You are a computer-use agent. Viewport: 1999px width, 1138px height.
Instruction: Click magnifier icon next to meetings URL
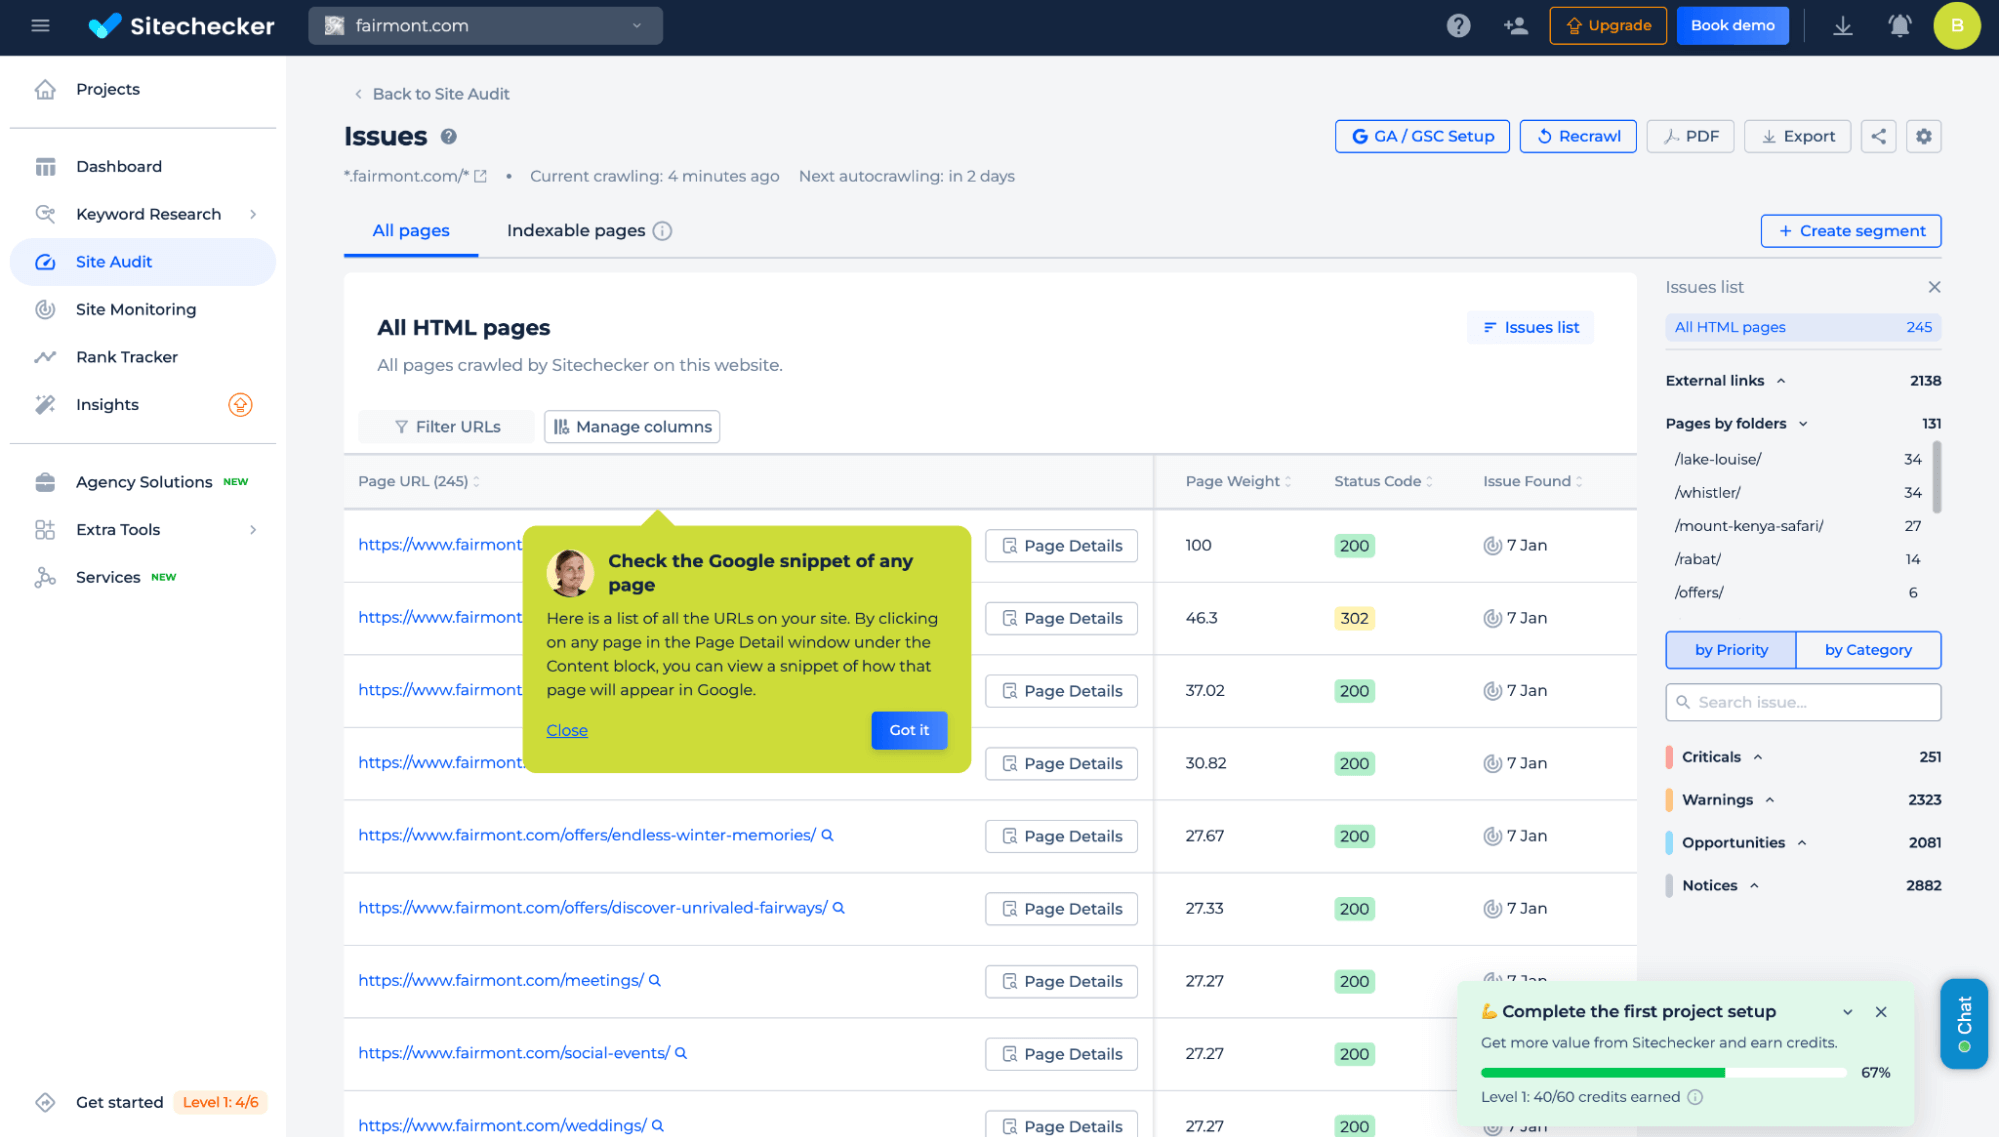pos(655,980)
